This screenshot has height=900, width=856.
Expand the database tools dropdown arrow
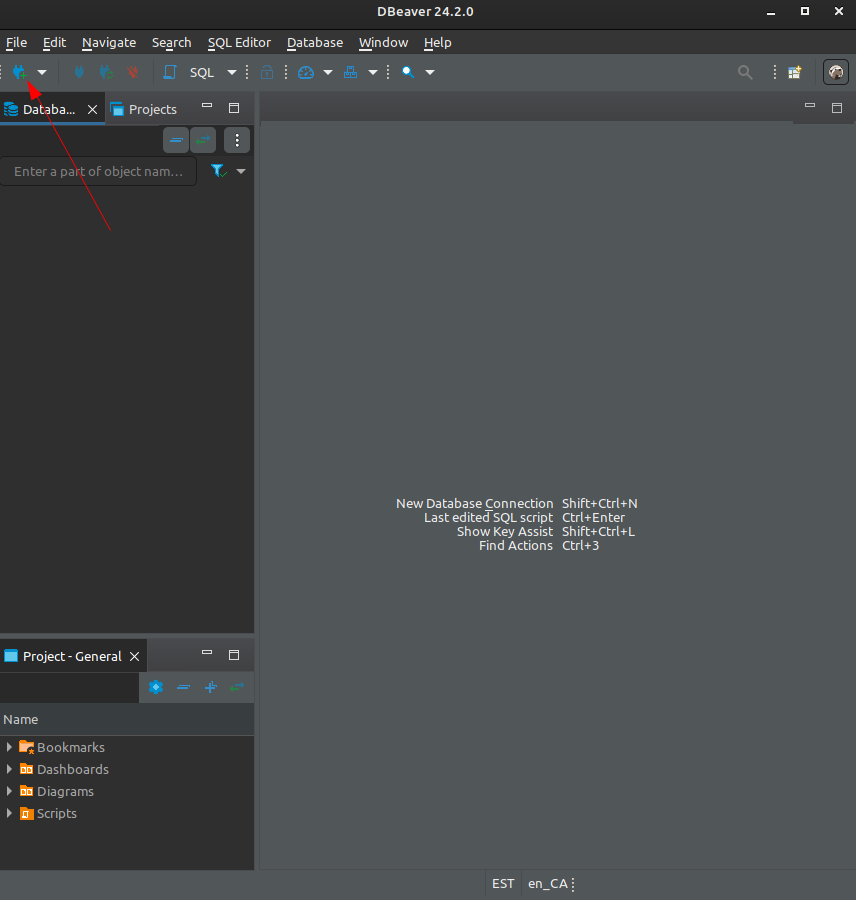click(373, 72)
